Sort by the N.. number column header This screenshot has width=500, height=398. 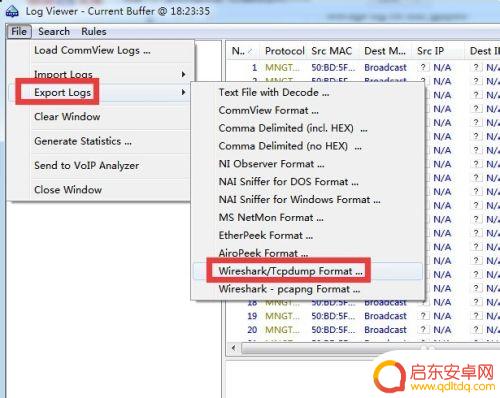pyautogui.click(x=244, y=51)
